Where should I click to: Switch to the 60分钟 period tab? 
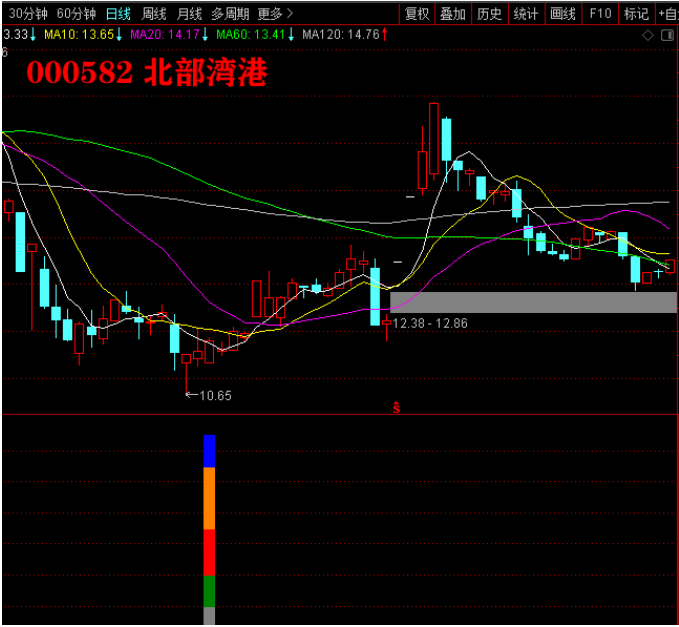(x=76, y=14)
